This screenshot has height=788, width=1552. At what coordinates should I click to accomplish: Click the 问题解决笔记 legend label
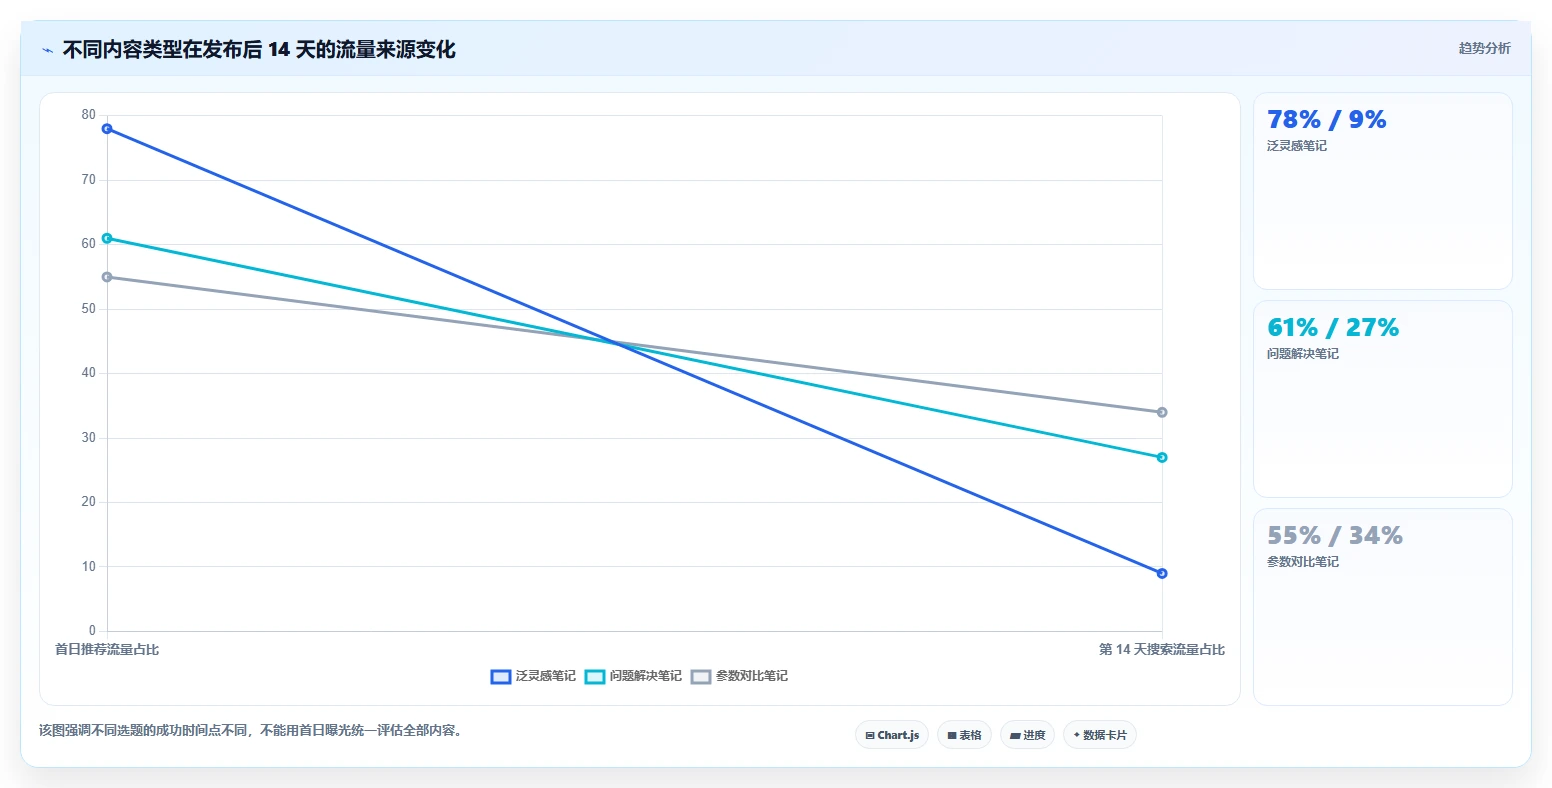[x=646, y=677]
